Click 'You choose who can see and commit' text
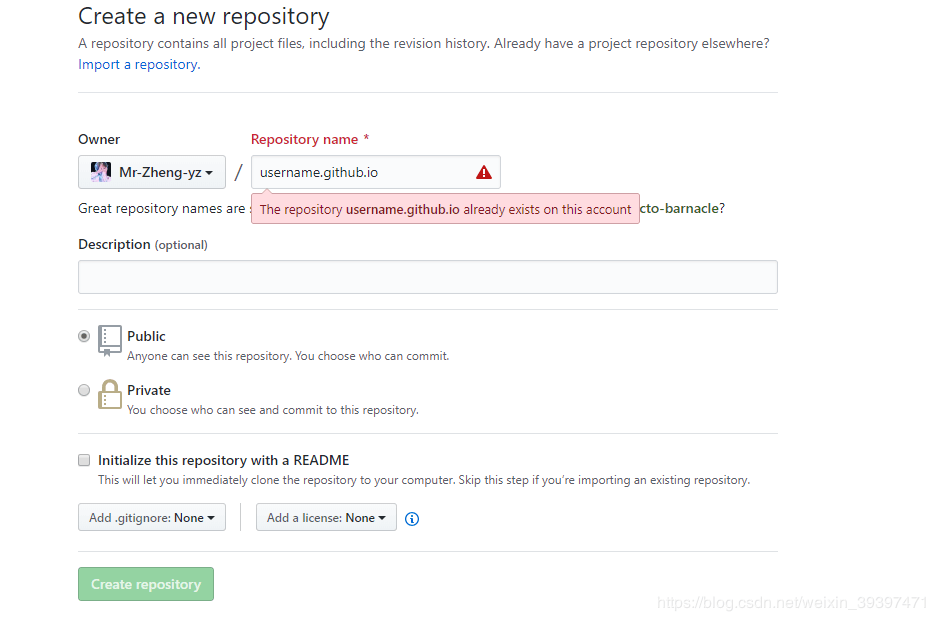Image resolution: width=935 pixels, height=621 pixels. point(273,410)
